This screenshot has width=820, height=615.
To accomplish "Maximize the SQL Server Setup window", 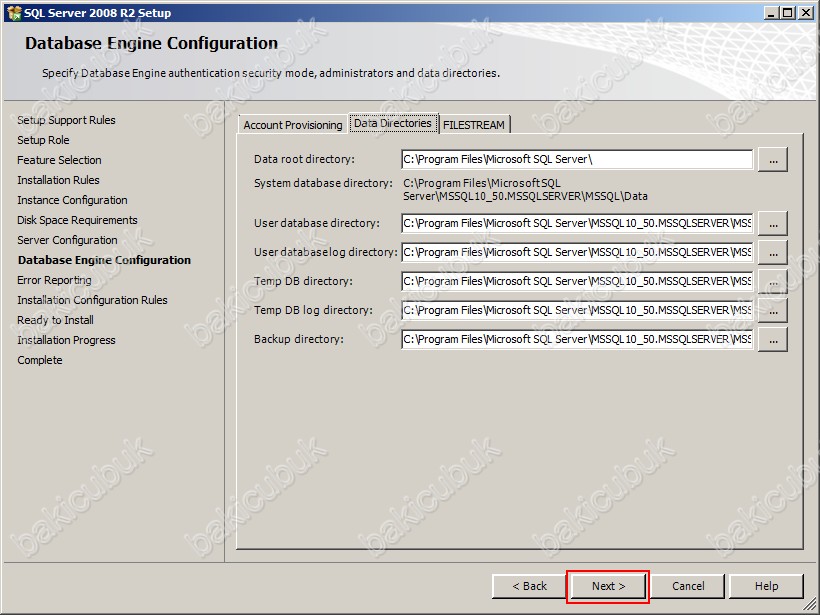I will tap(787, 13).
